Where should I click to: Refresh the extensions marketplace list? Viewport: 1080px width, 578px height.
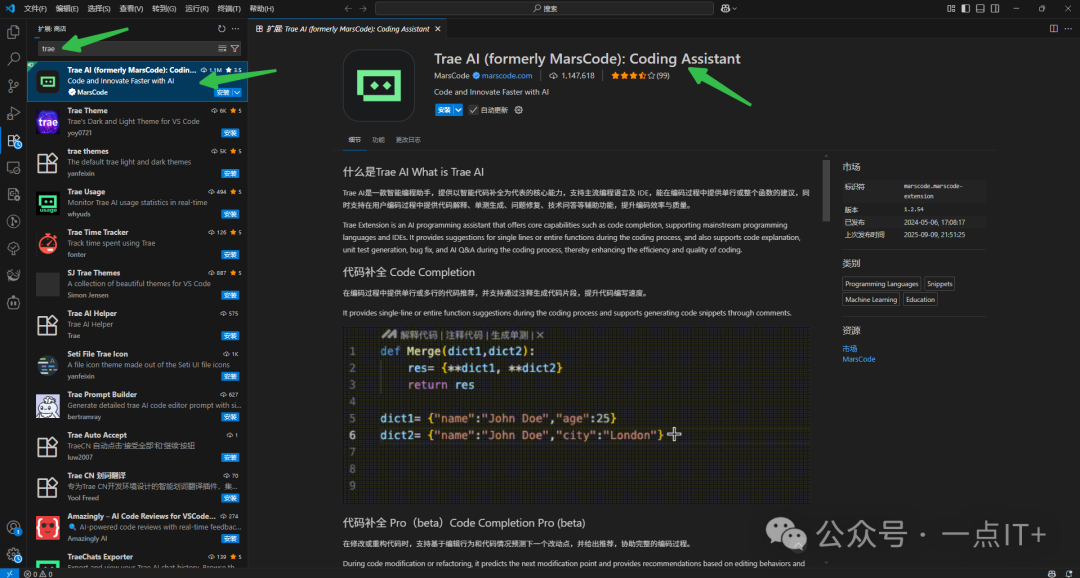(x=221, y=29)
